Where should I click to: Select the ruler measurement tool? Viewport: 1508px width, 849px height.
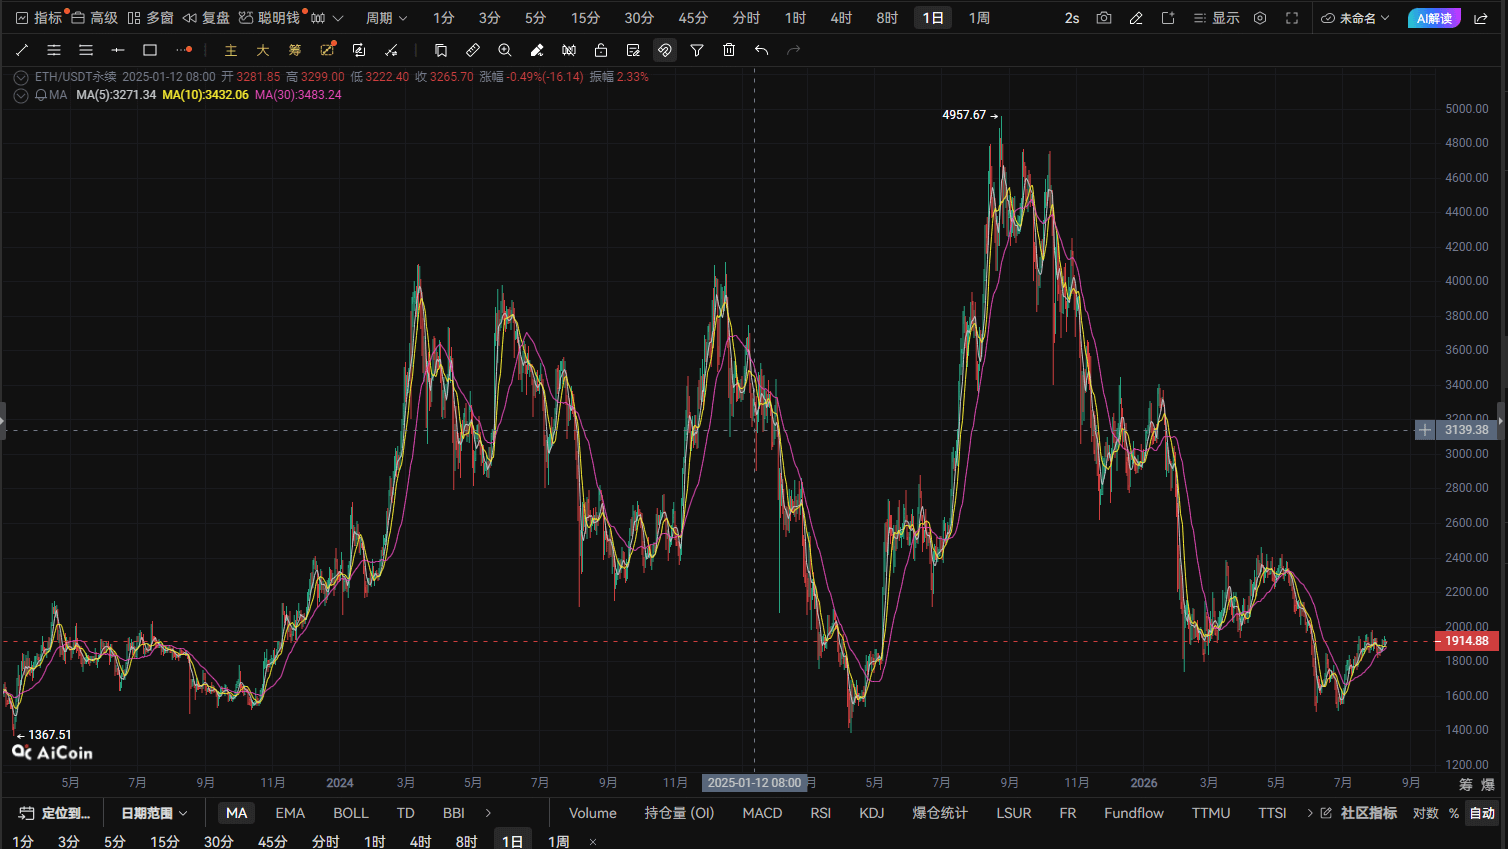coord(473,50)
